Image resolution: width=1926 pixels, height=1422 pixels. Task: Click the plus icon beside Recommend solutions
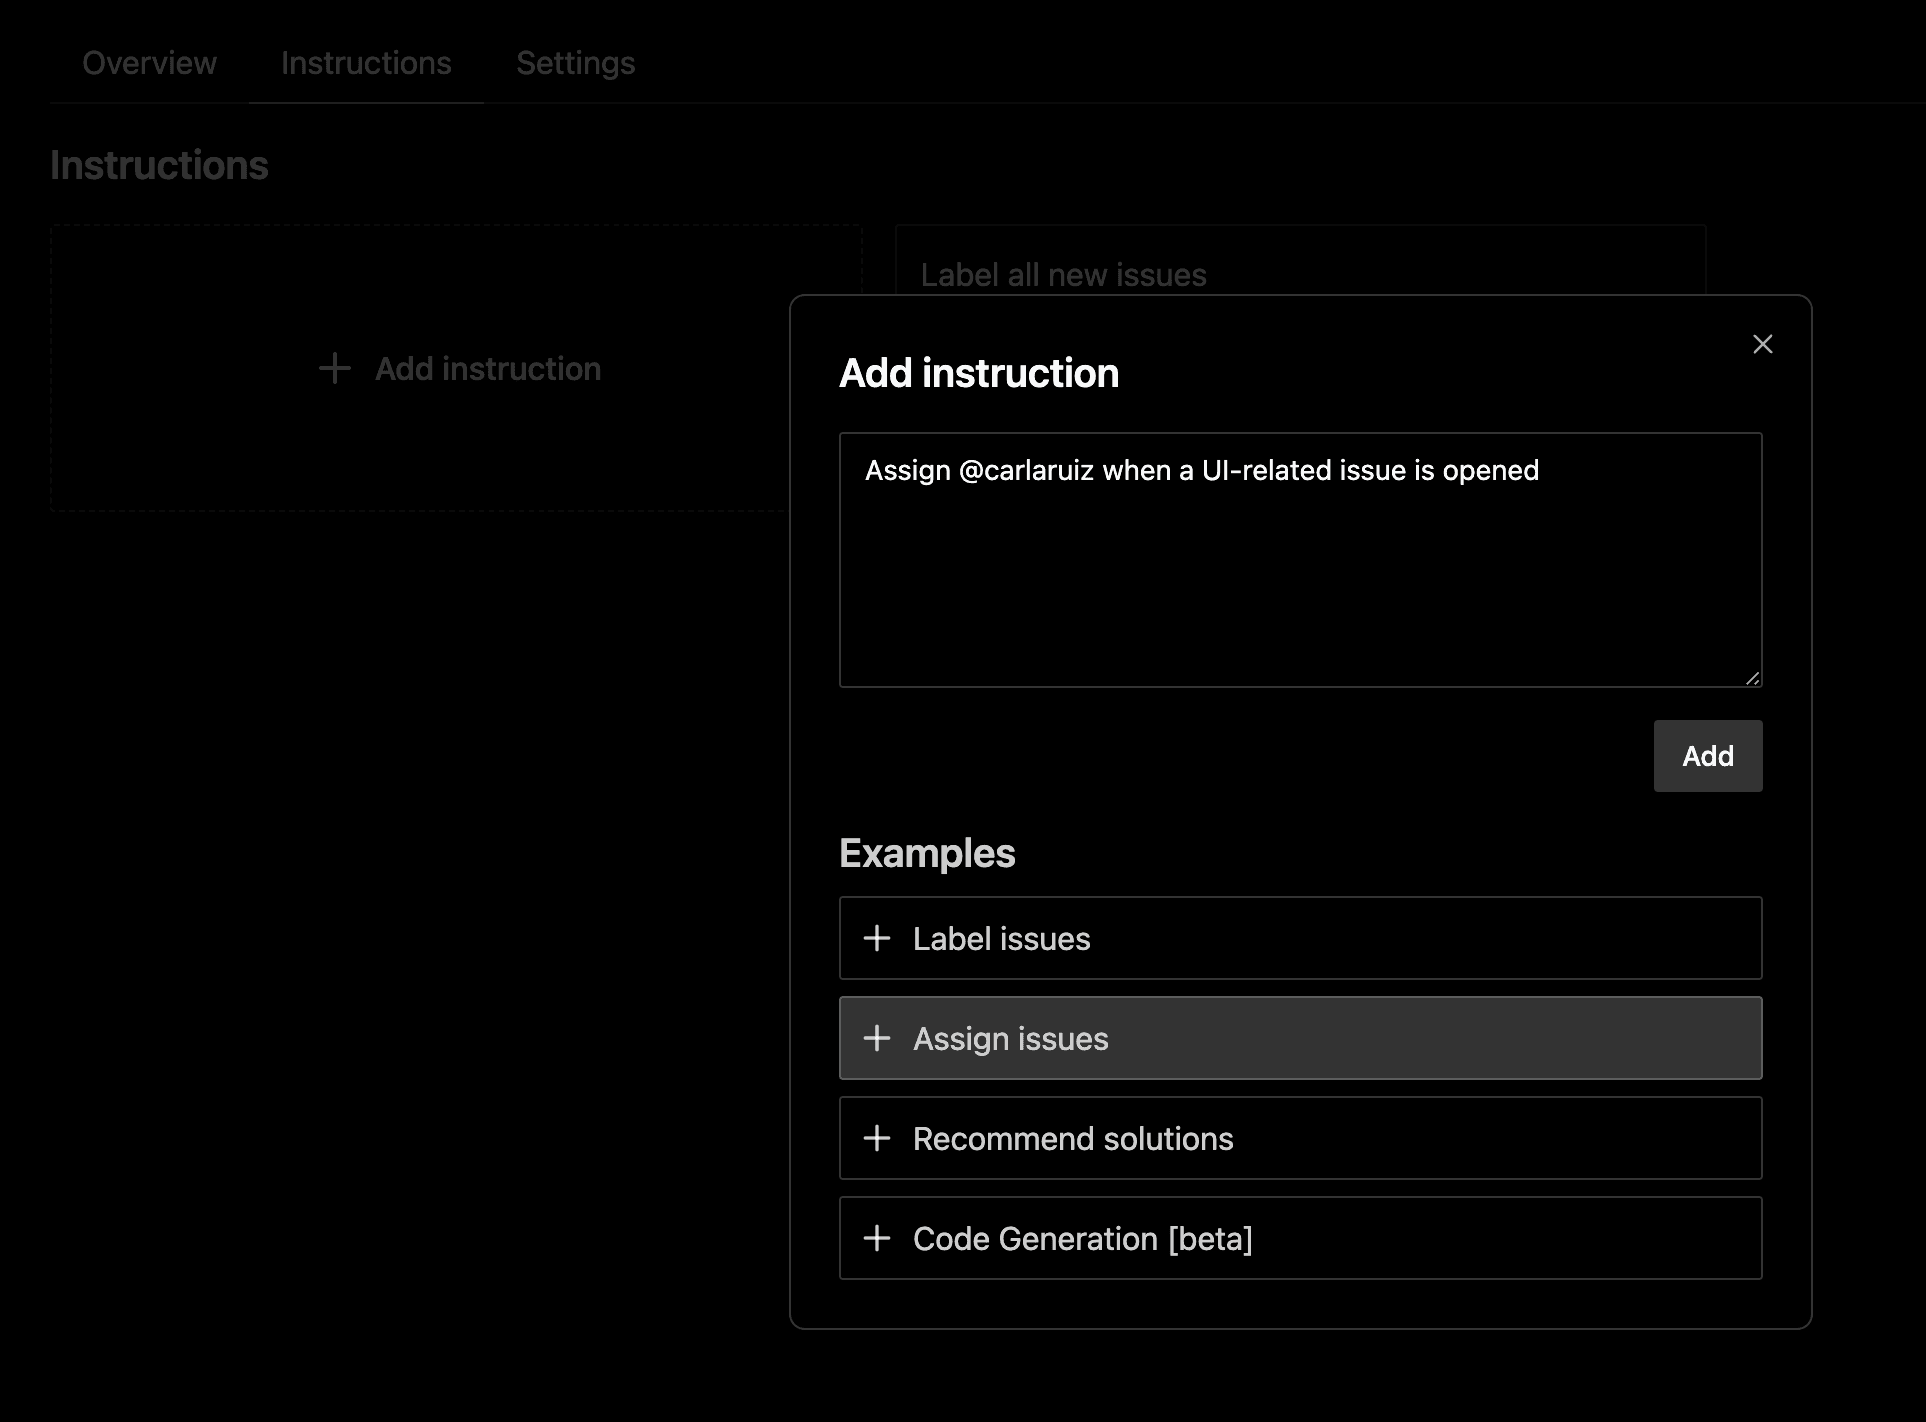[877, 1138]
